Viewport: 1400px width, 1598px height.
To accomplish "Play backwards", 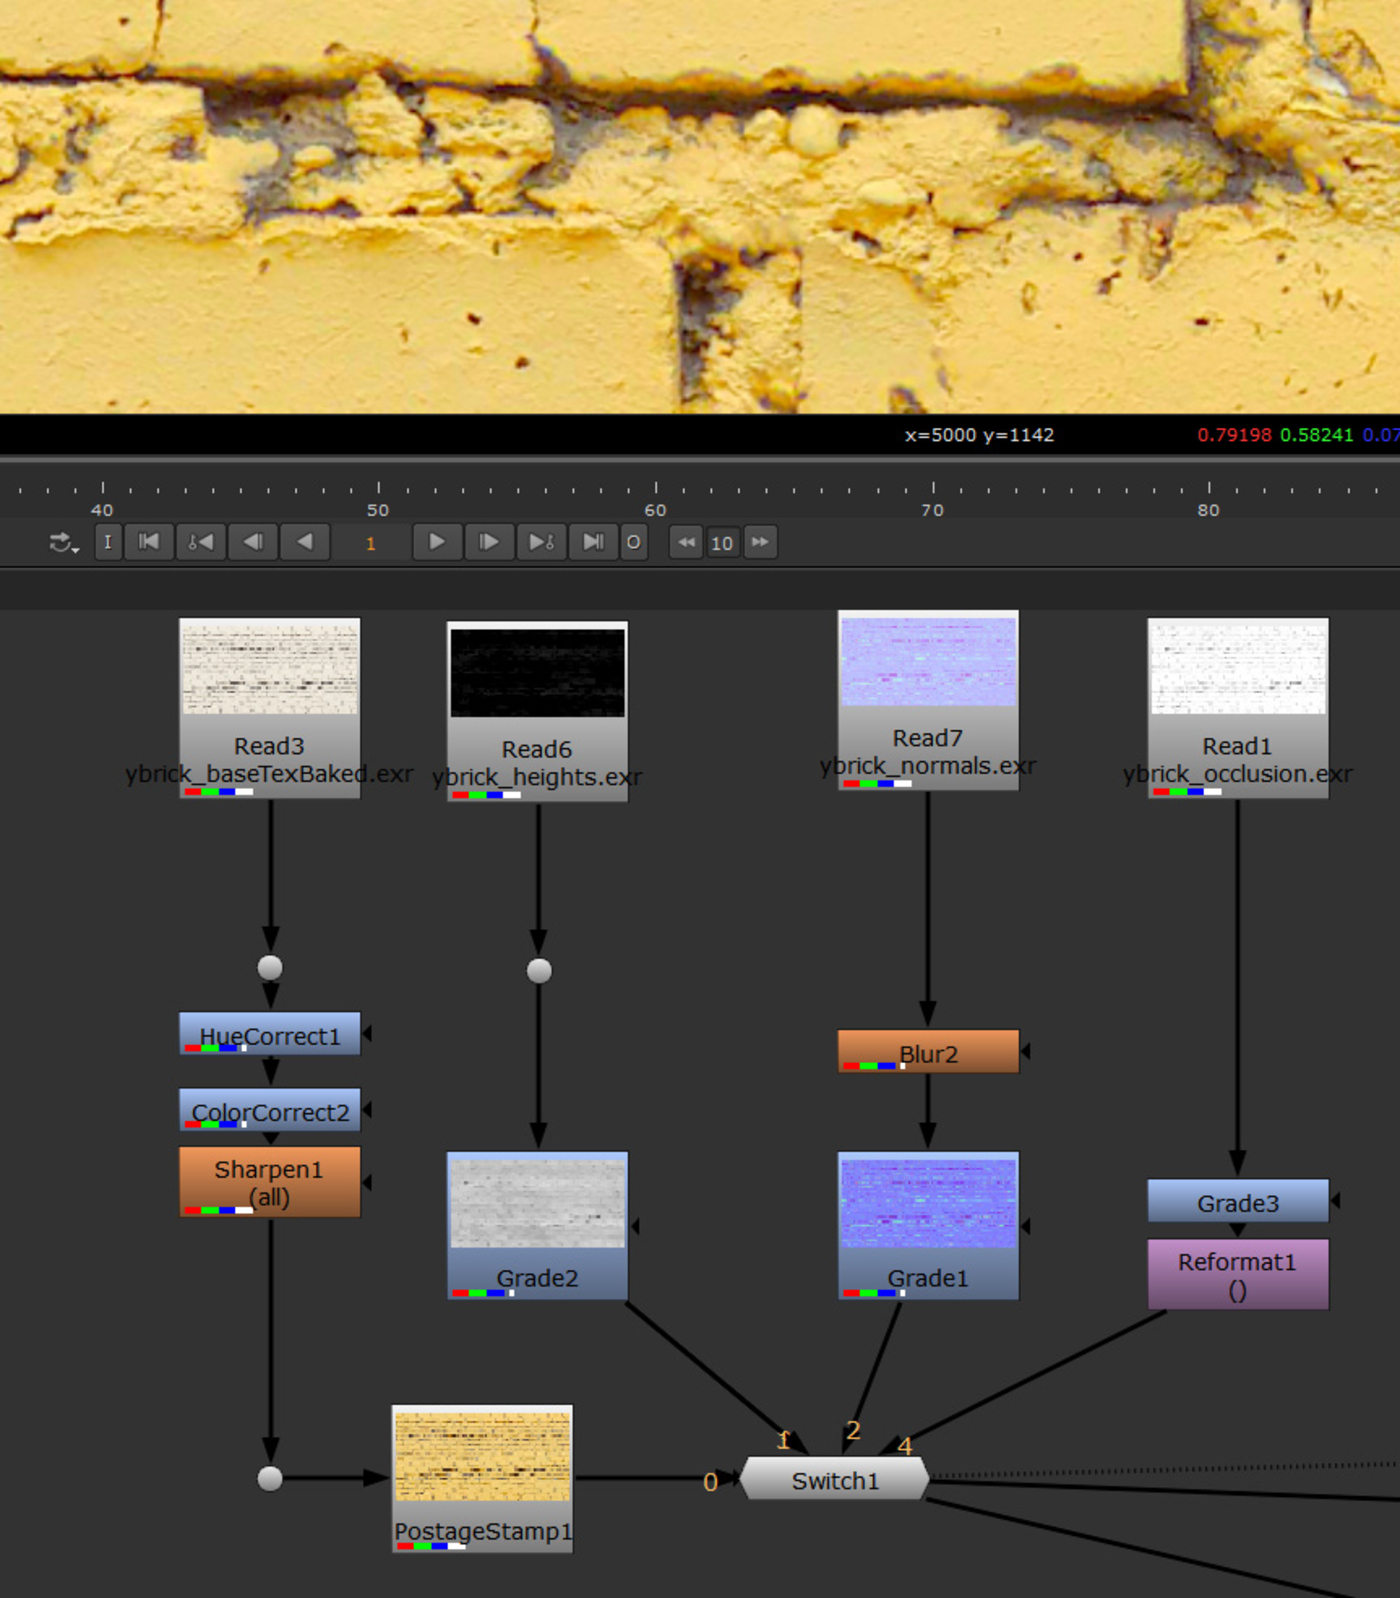I will point(305,542).
